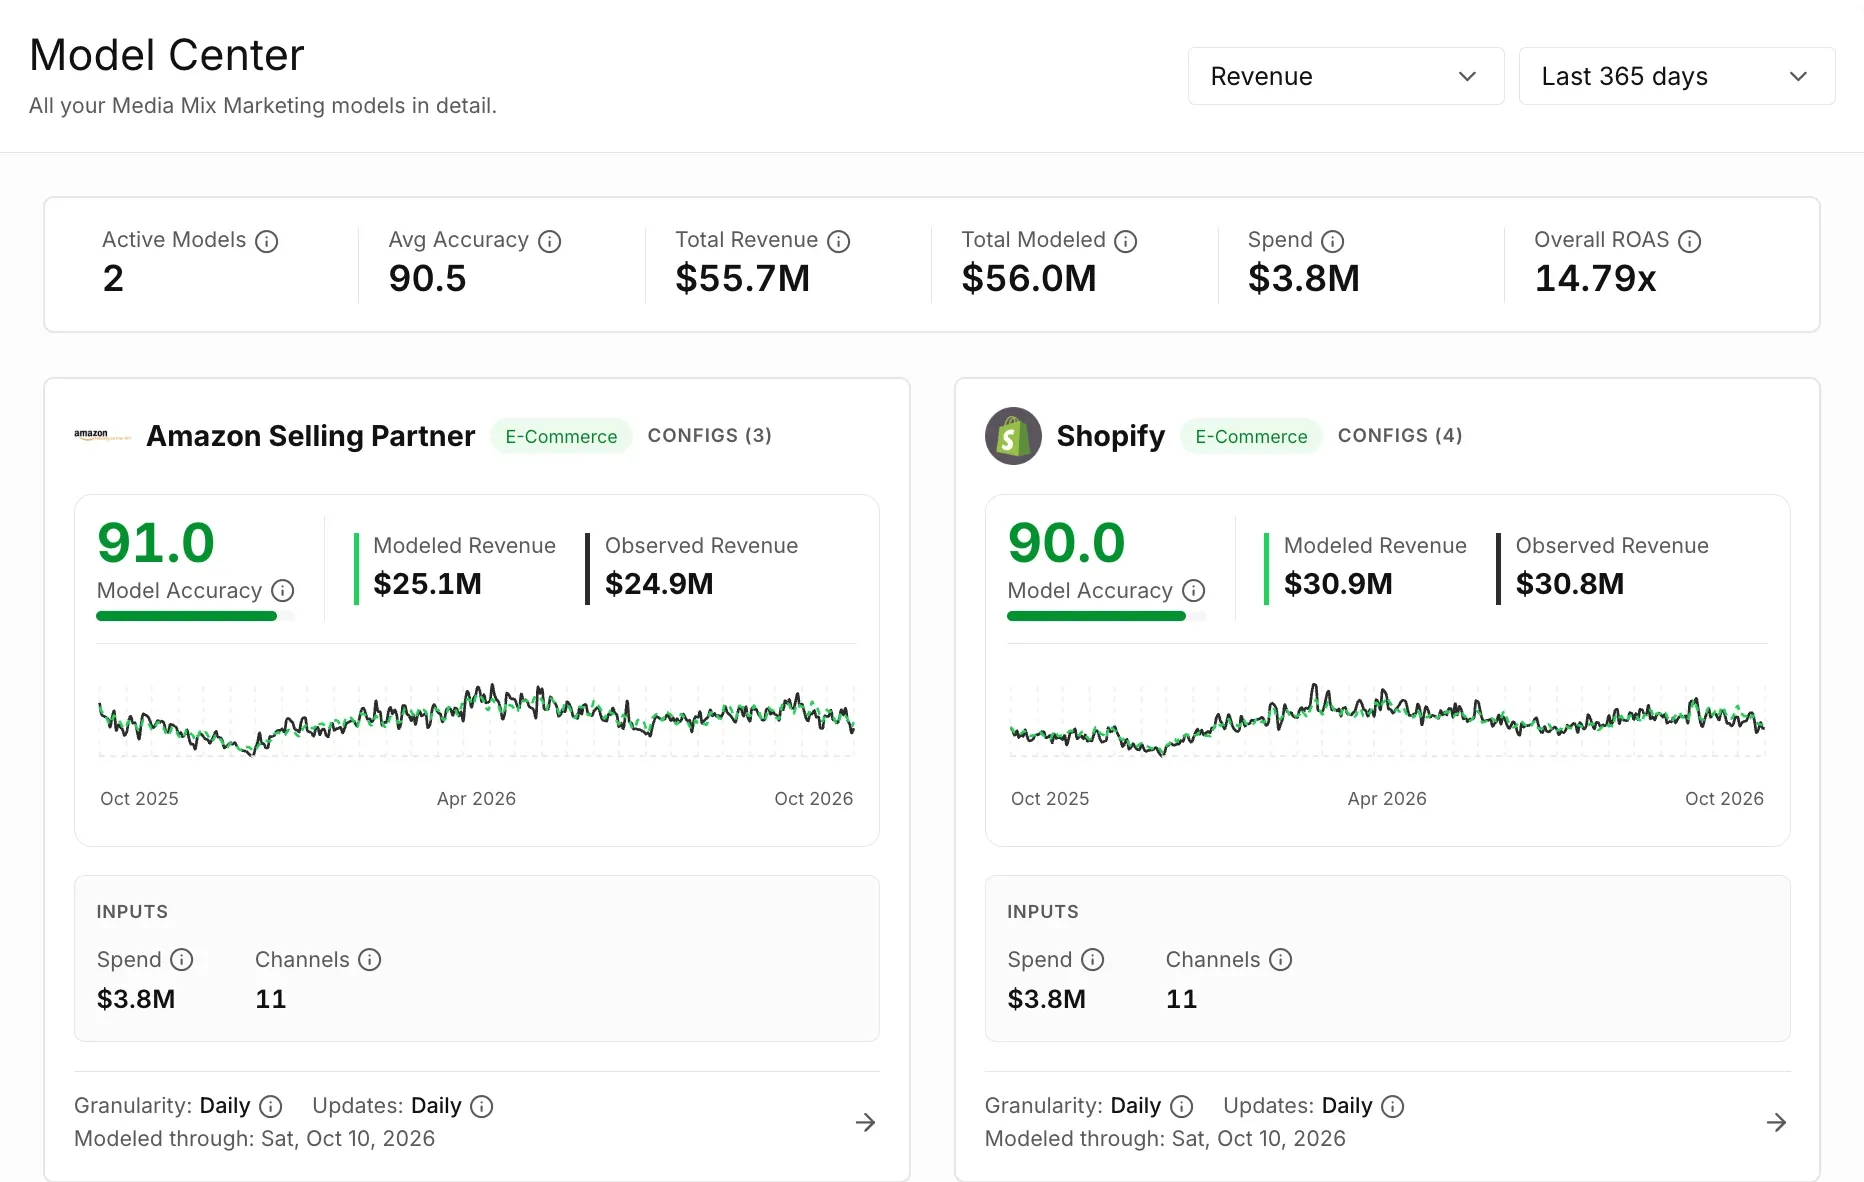1864x1182 pixels.
Task: Click Amazon Selling Partner title
Action: 311,436
